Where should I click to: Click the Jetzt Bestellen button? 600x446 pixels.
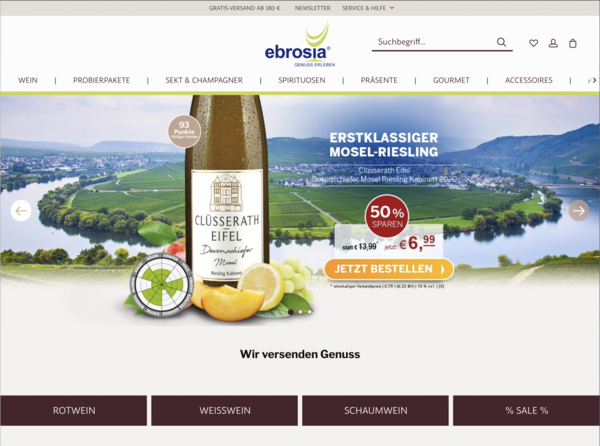coord(389,269)
